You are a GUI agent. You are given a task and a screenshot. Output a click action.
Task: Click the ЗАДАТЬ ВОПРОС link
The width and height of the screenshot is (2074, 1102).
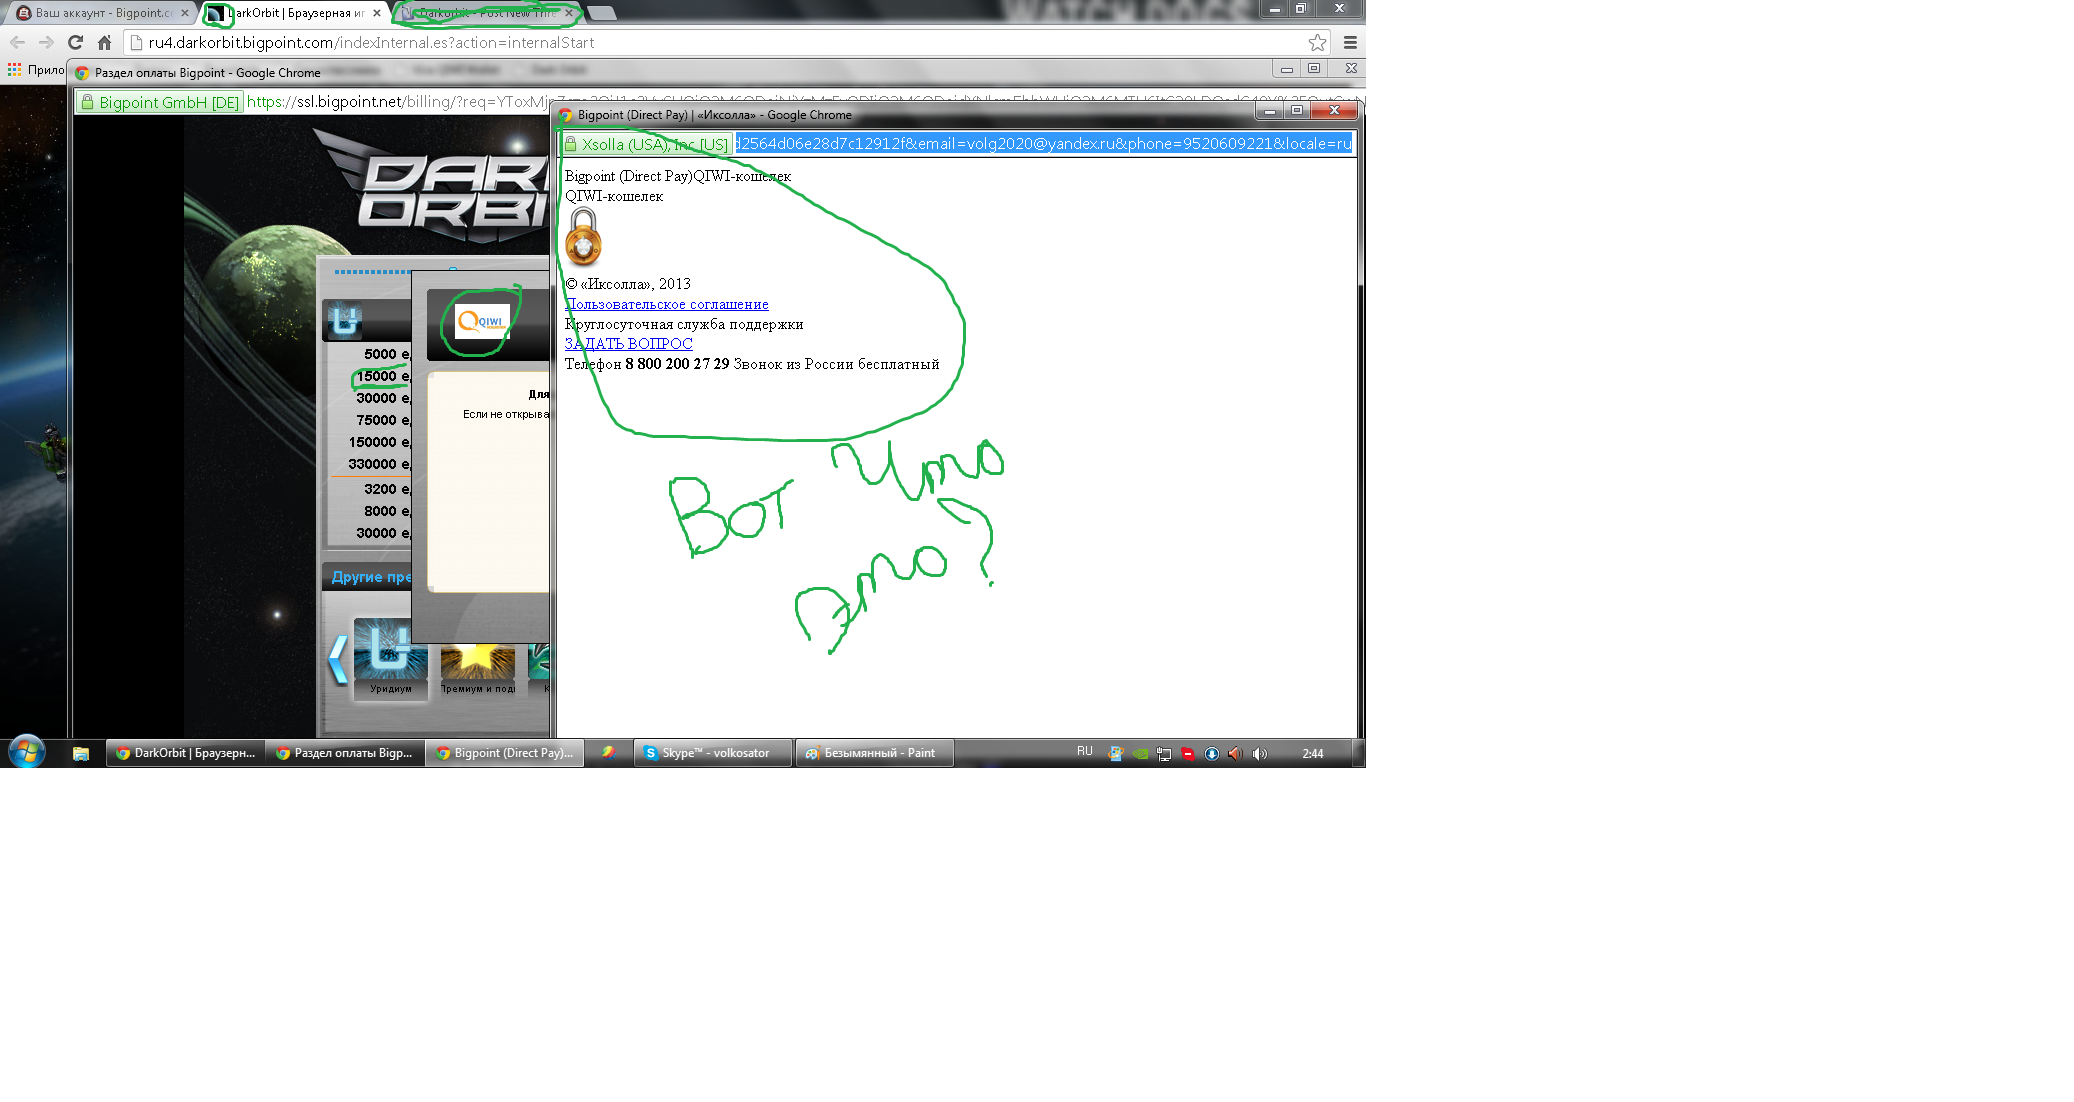[x=628, y=344]
